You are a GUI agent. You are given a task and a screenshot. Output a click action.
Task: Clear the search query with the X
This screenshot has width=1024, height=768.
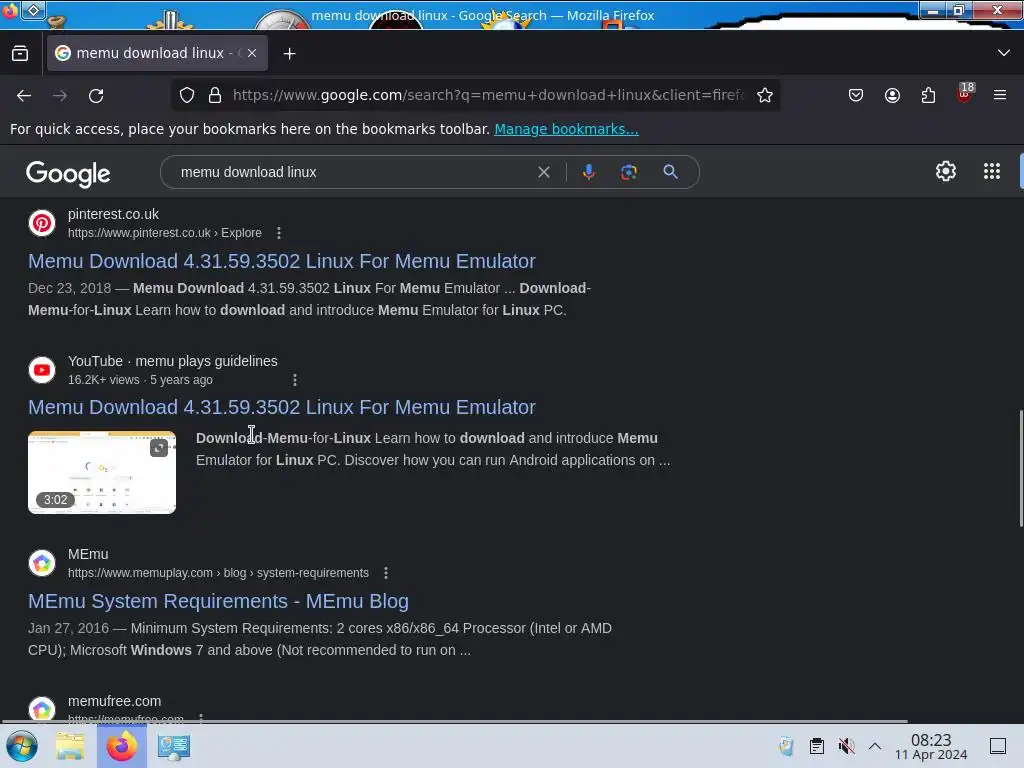point(543,172)
